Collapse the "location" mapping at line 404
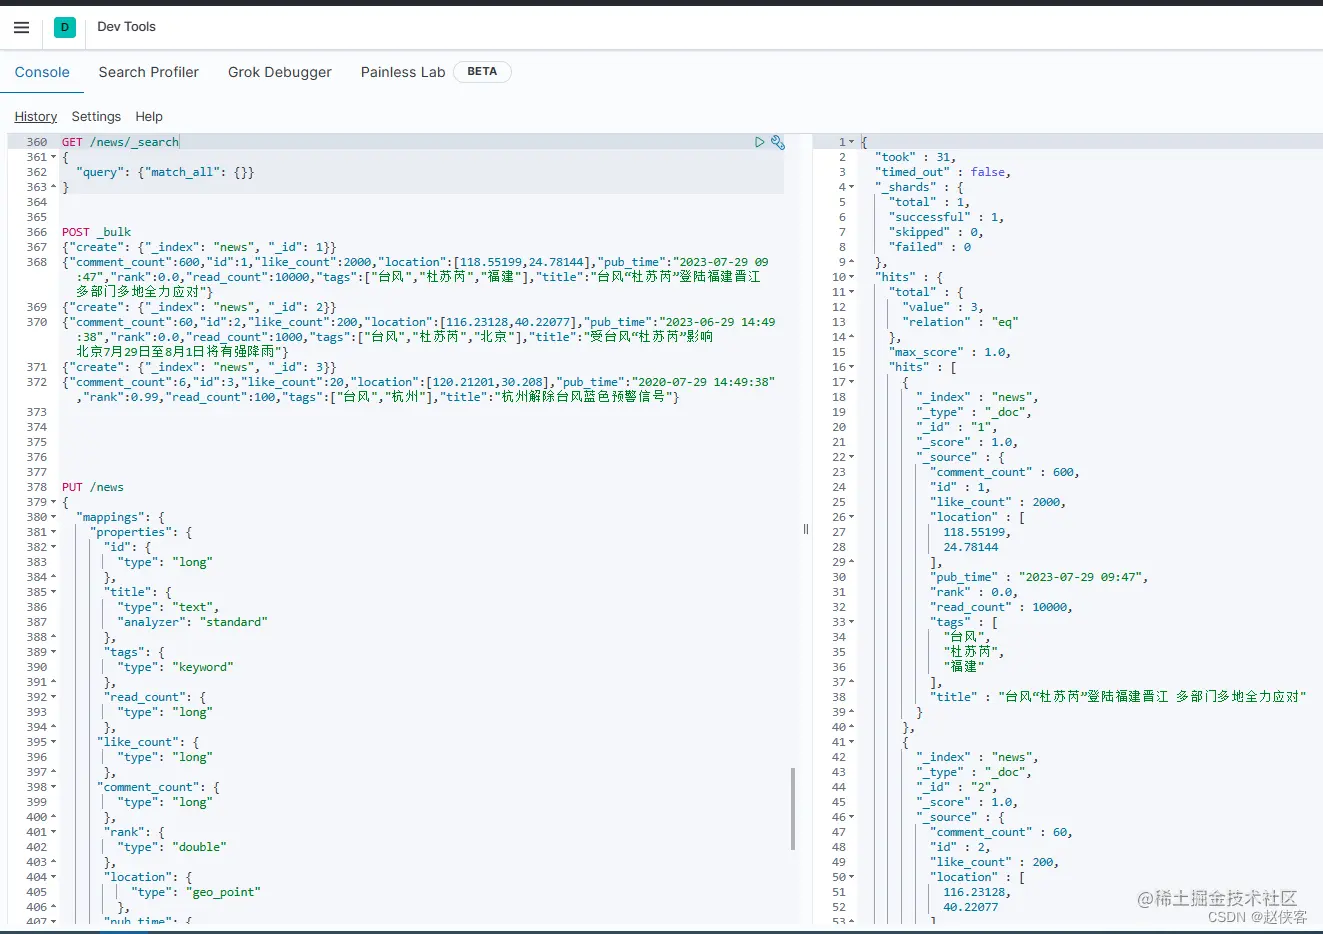 pyautogui.click(x=54, y=877)
